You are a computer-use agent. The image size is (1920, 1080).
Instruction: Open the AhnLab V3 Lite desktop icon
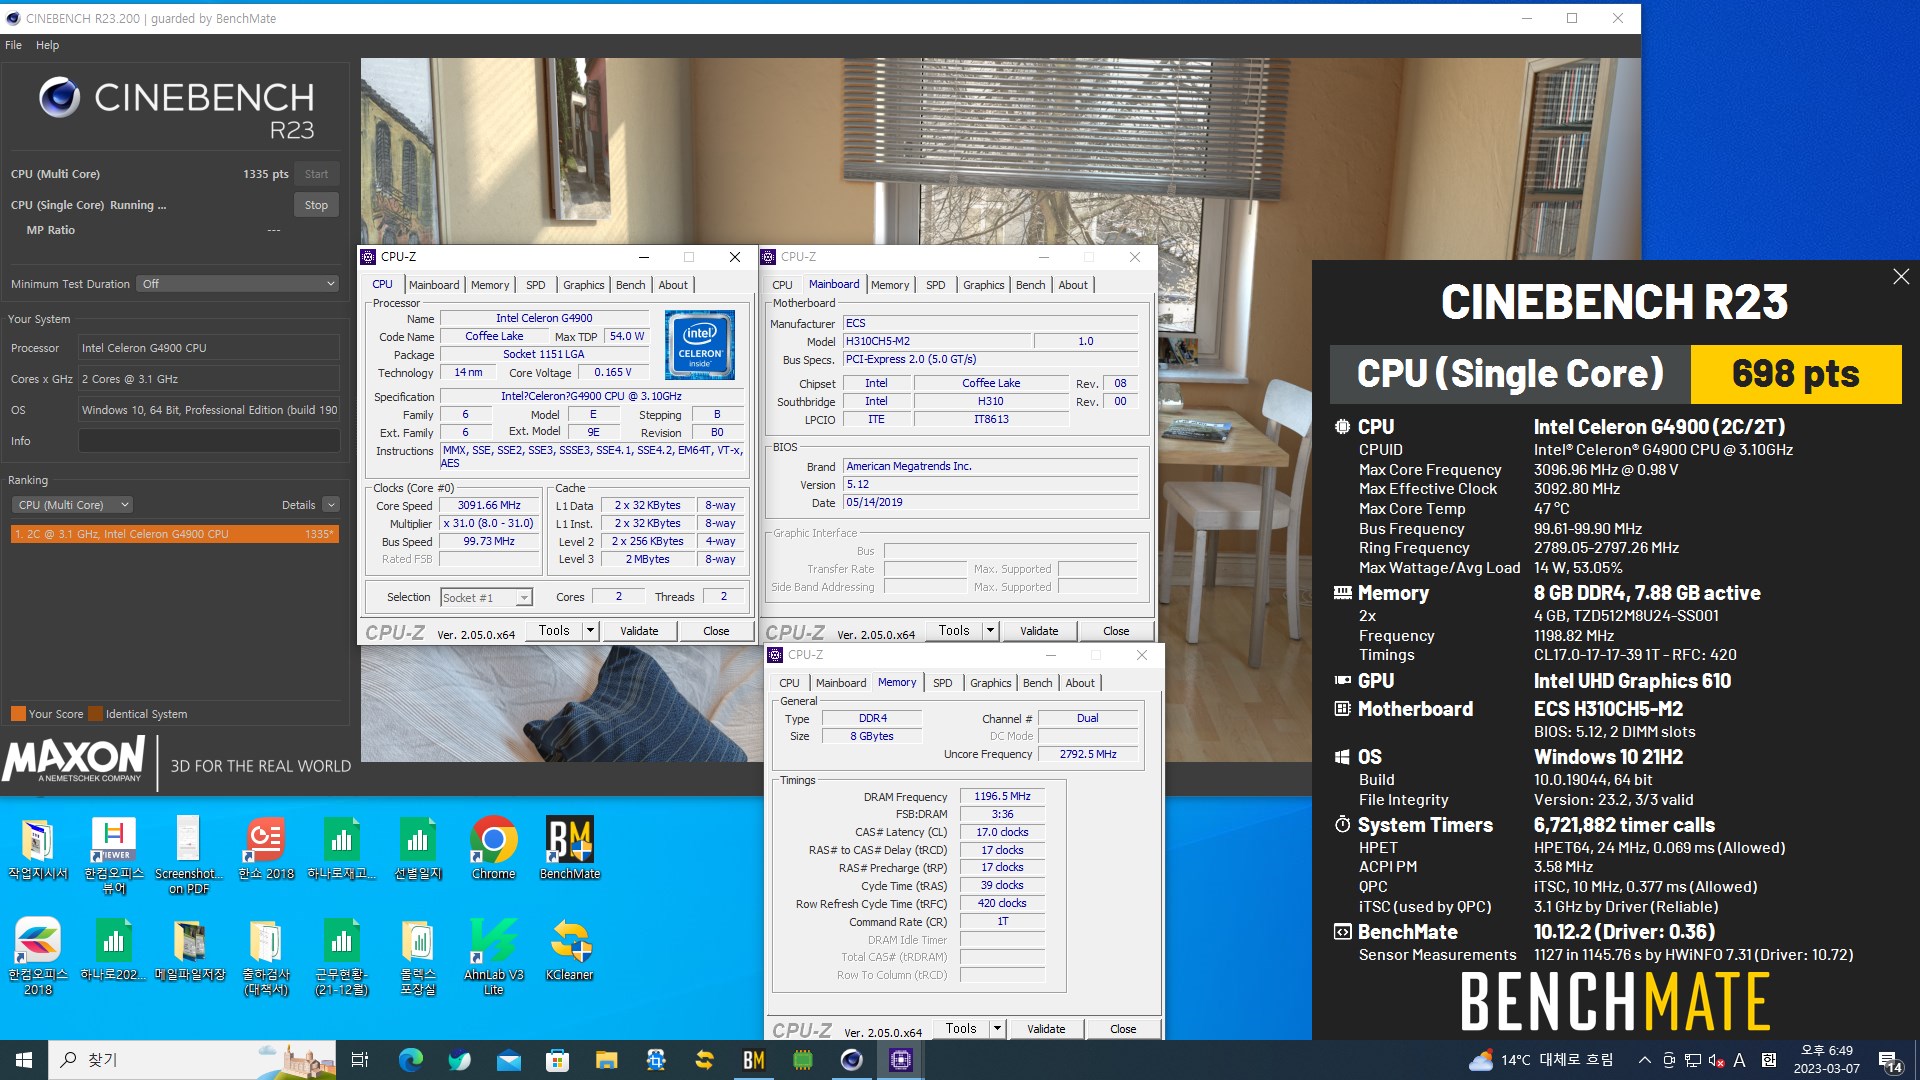point(493,956)
